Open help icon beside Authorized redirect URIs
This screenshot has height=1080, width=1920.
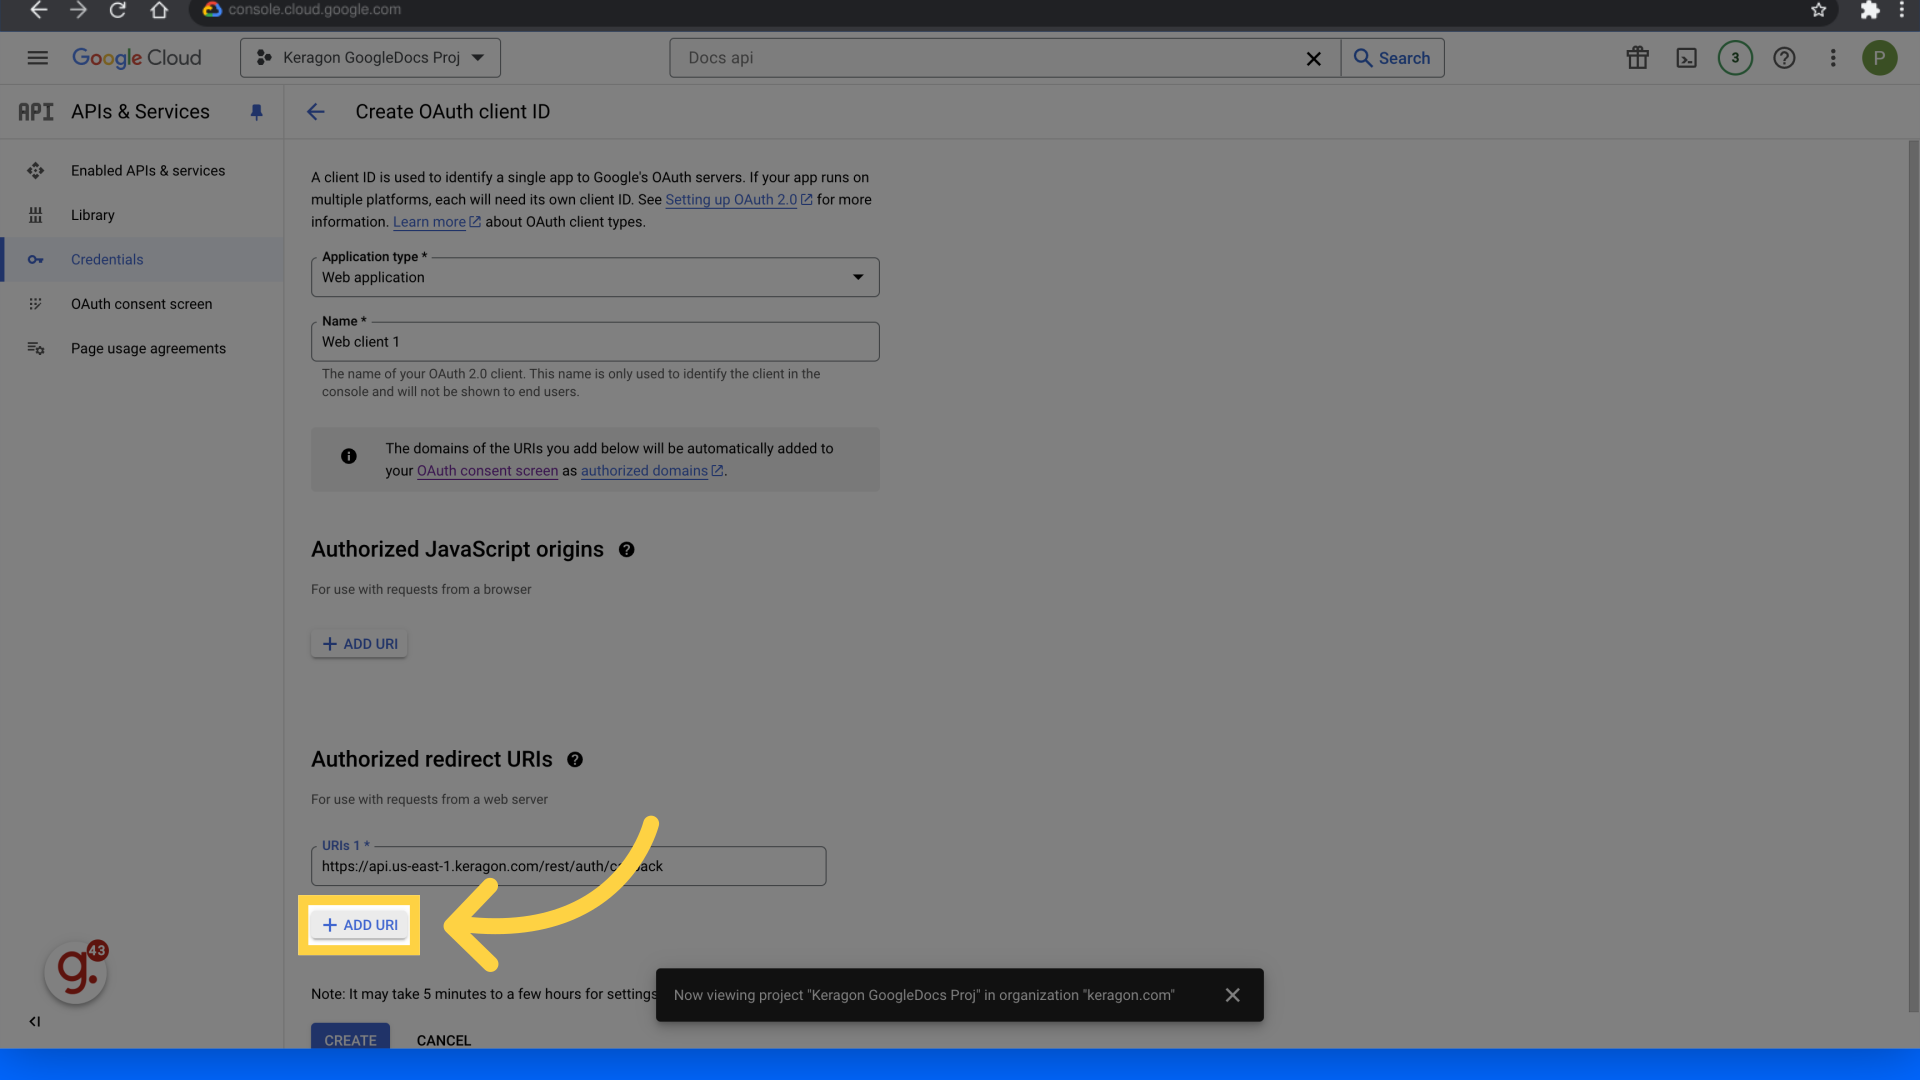pyautogui.click(x=575, y=760)
